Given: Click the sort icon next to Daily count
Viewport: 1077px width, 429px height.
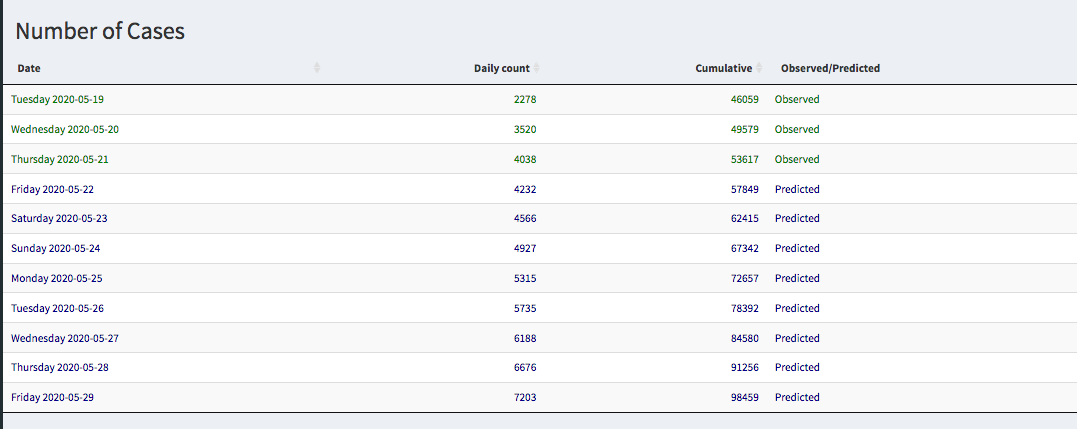Looking at the screenshot, I should [x=537, y=68].
